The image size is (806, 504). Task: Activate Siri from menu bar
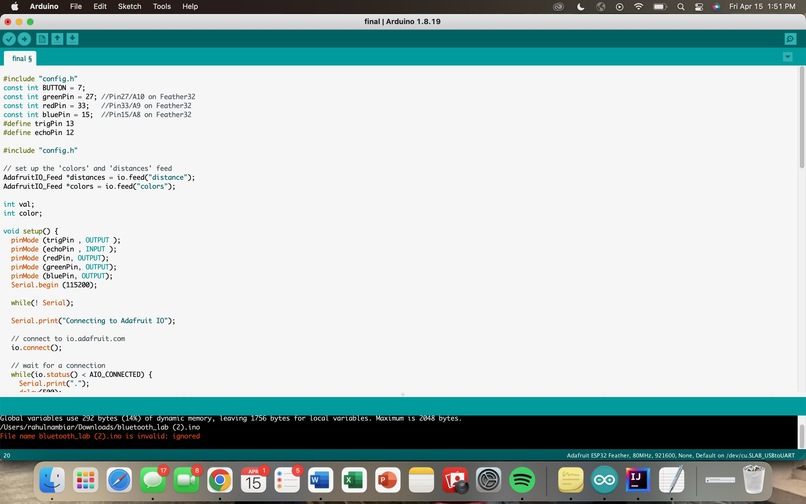click(x=716, y=7)
